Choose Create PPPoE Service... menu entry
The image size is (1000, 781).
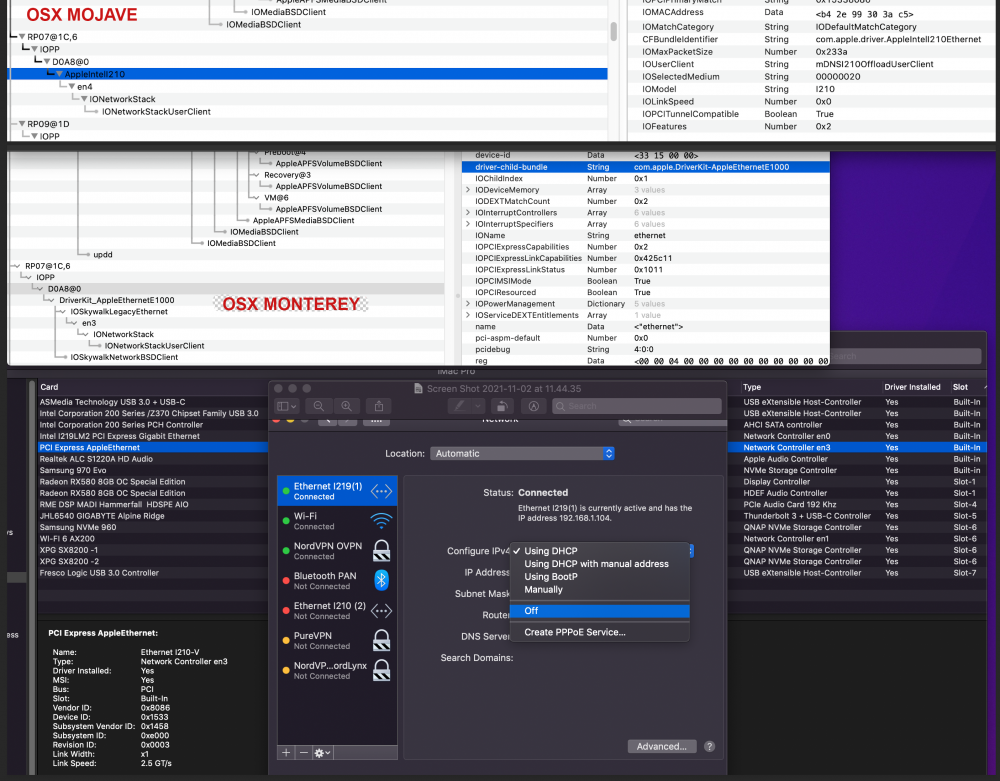tap(599, 632)
